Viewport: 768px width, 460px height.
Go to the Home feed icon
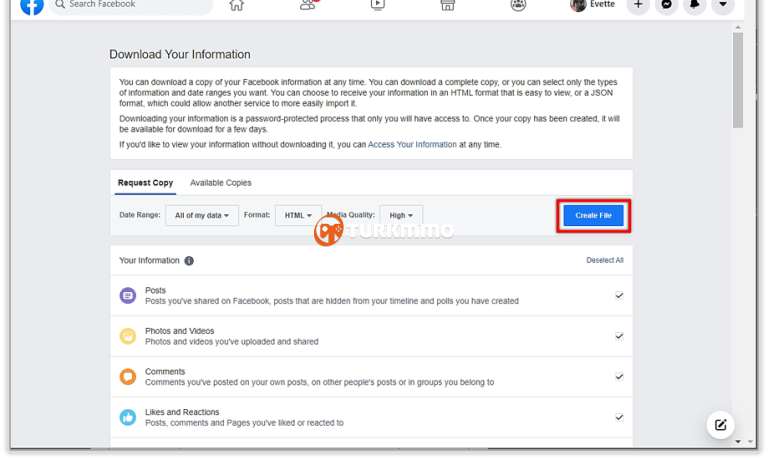(x=237, y=5)
